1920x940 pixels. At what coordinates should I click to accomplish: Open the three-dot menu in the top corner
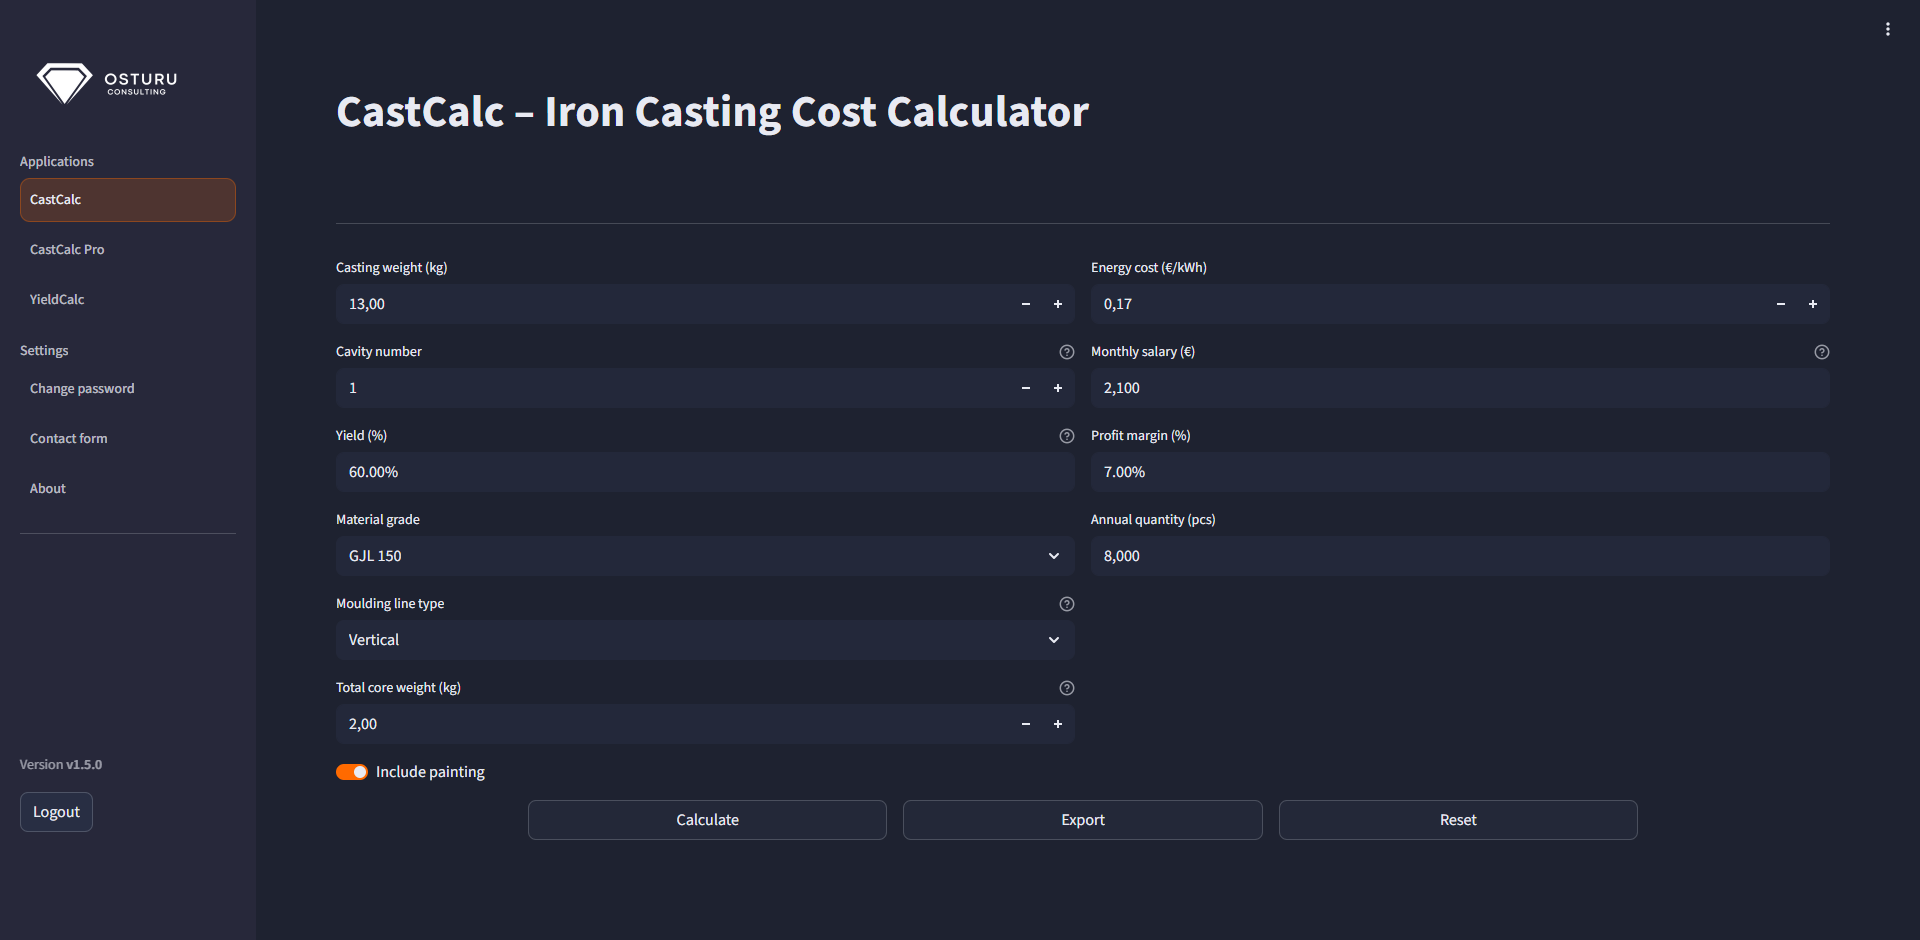click(1889, 28)
